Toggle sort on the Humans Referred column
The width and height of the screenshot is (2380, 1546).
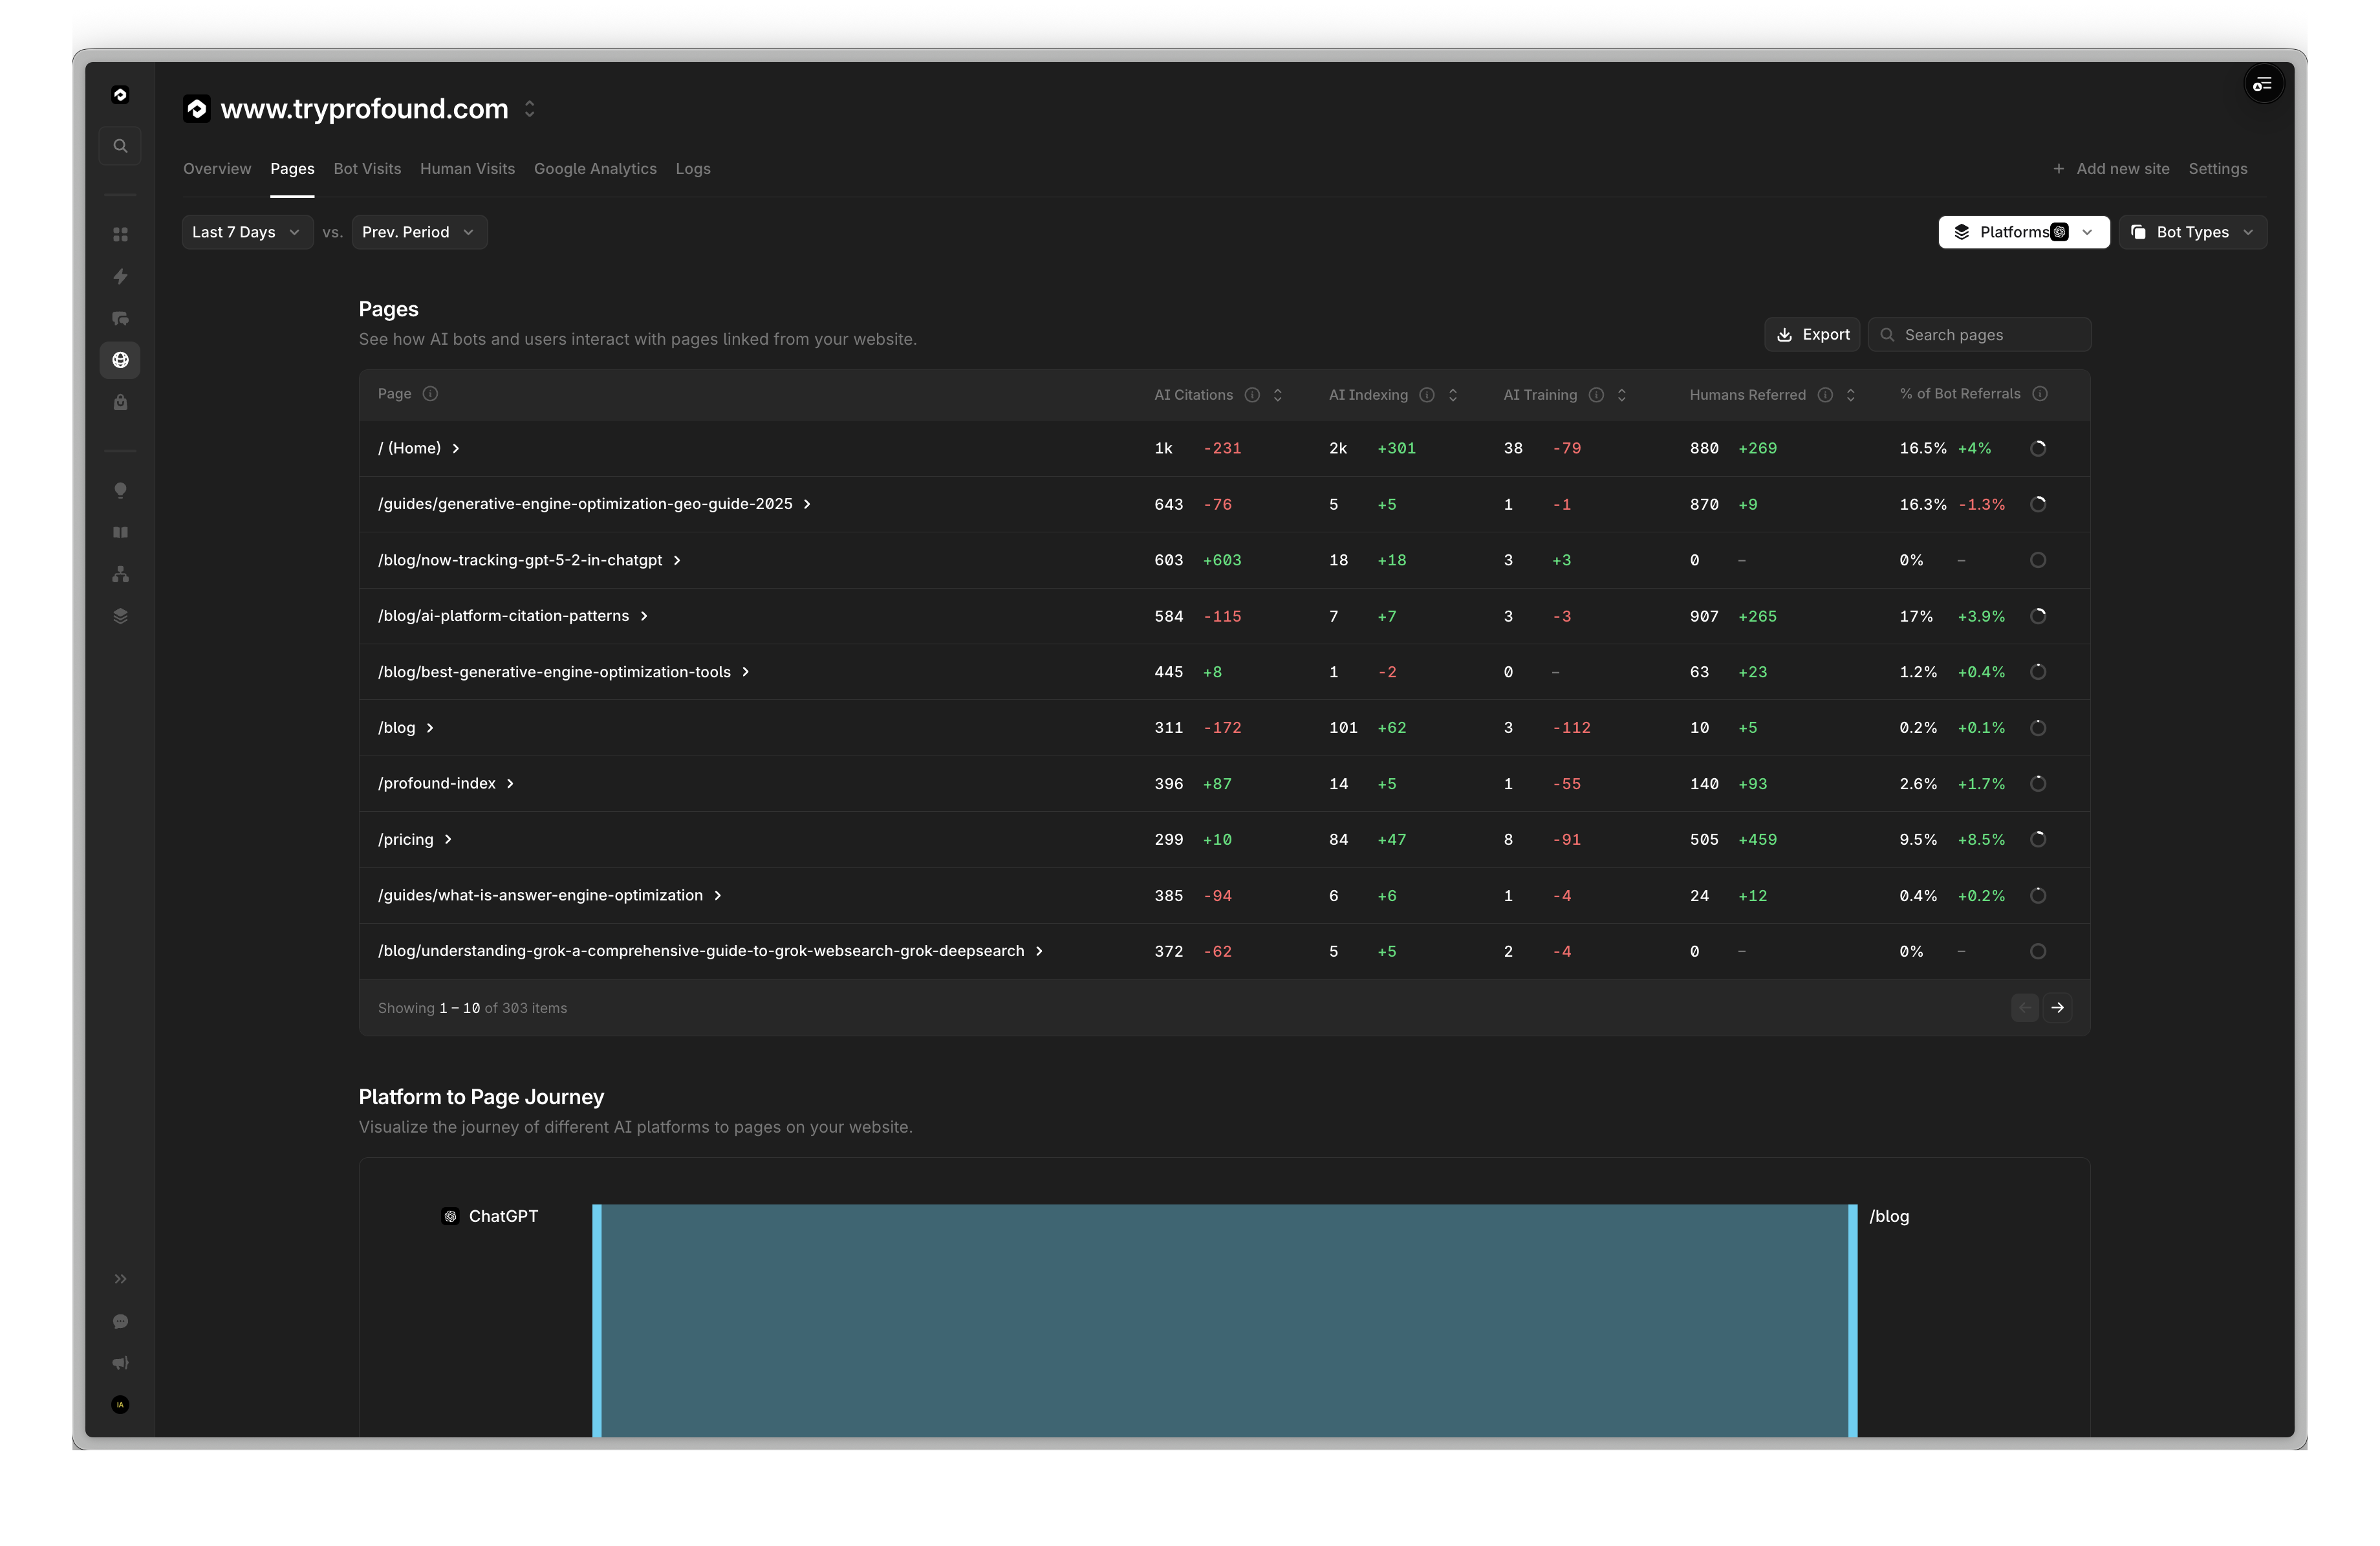point(1850,395)
